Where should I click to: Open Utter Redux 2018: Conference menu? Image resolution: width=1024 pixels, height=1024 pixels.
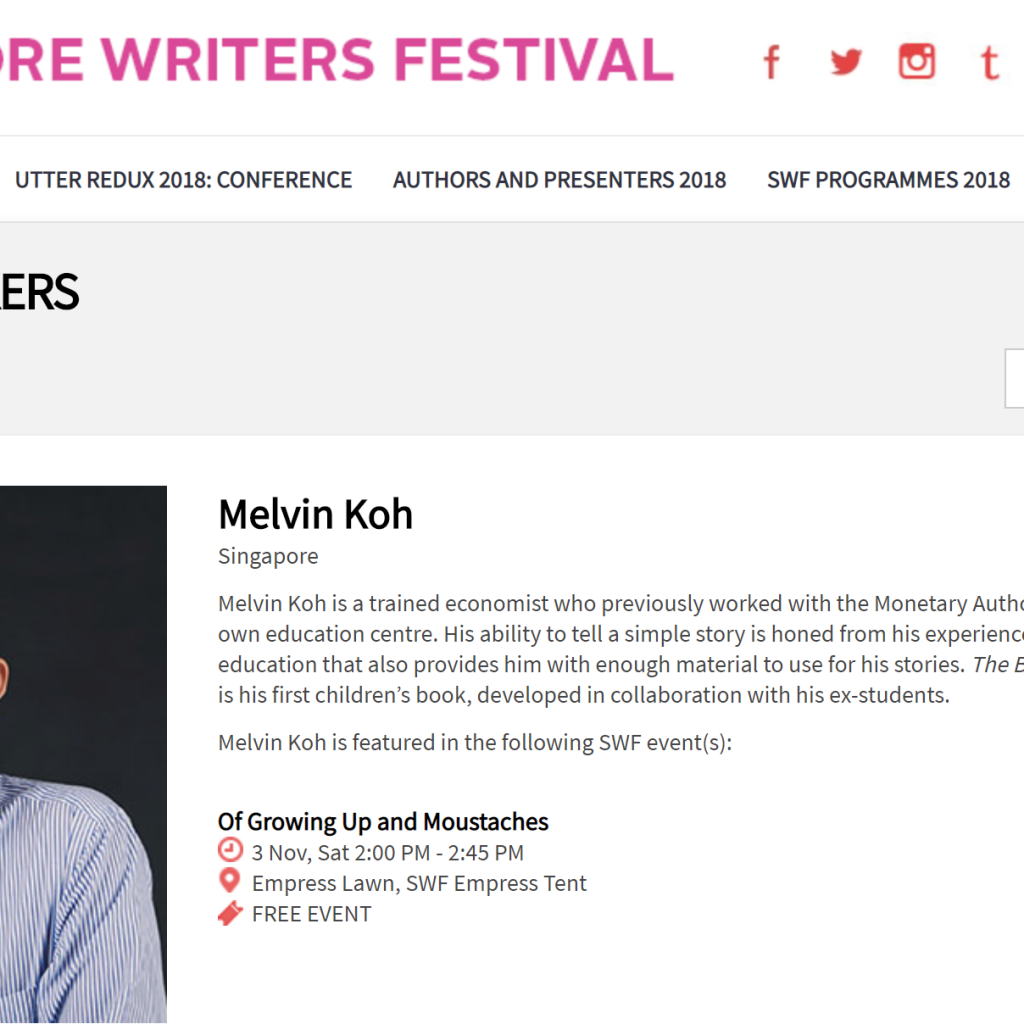coord(184,180)
